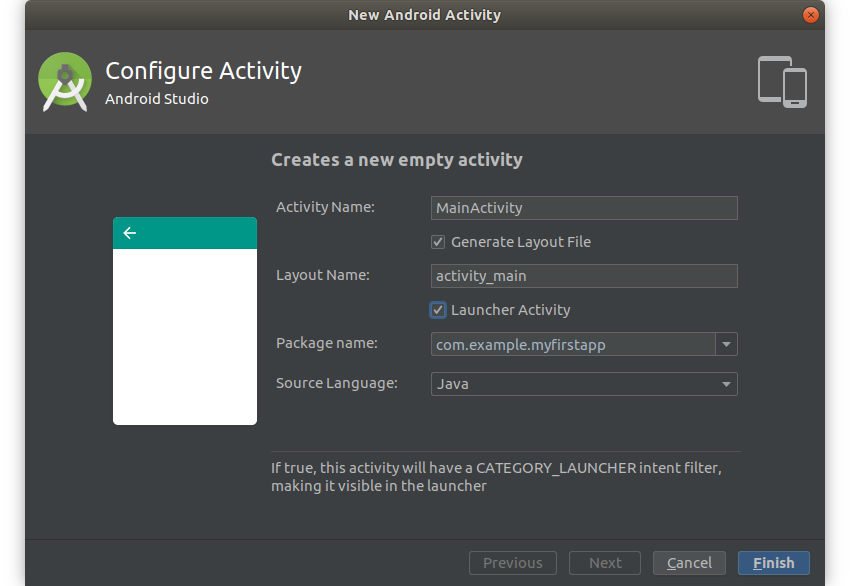850x586 pixels.
Task: Uncheck the Launcher Activity checkbox
Action: pyautogui.click(x=438, y=310)
